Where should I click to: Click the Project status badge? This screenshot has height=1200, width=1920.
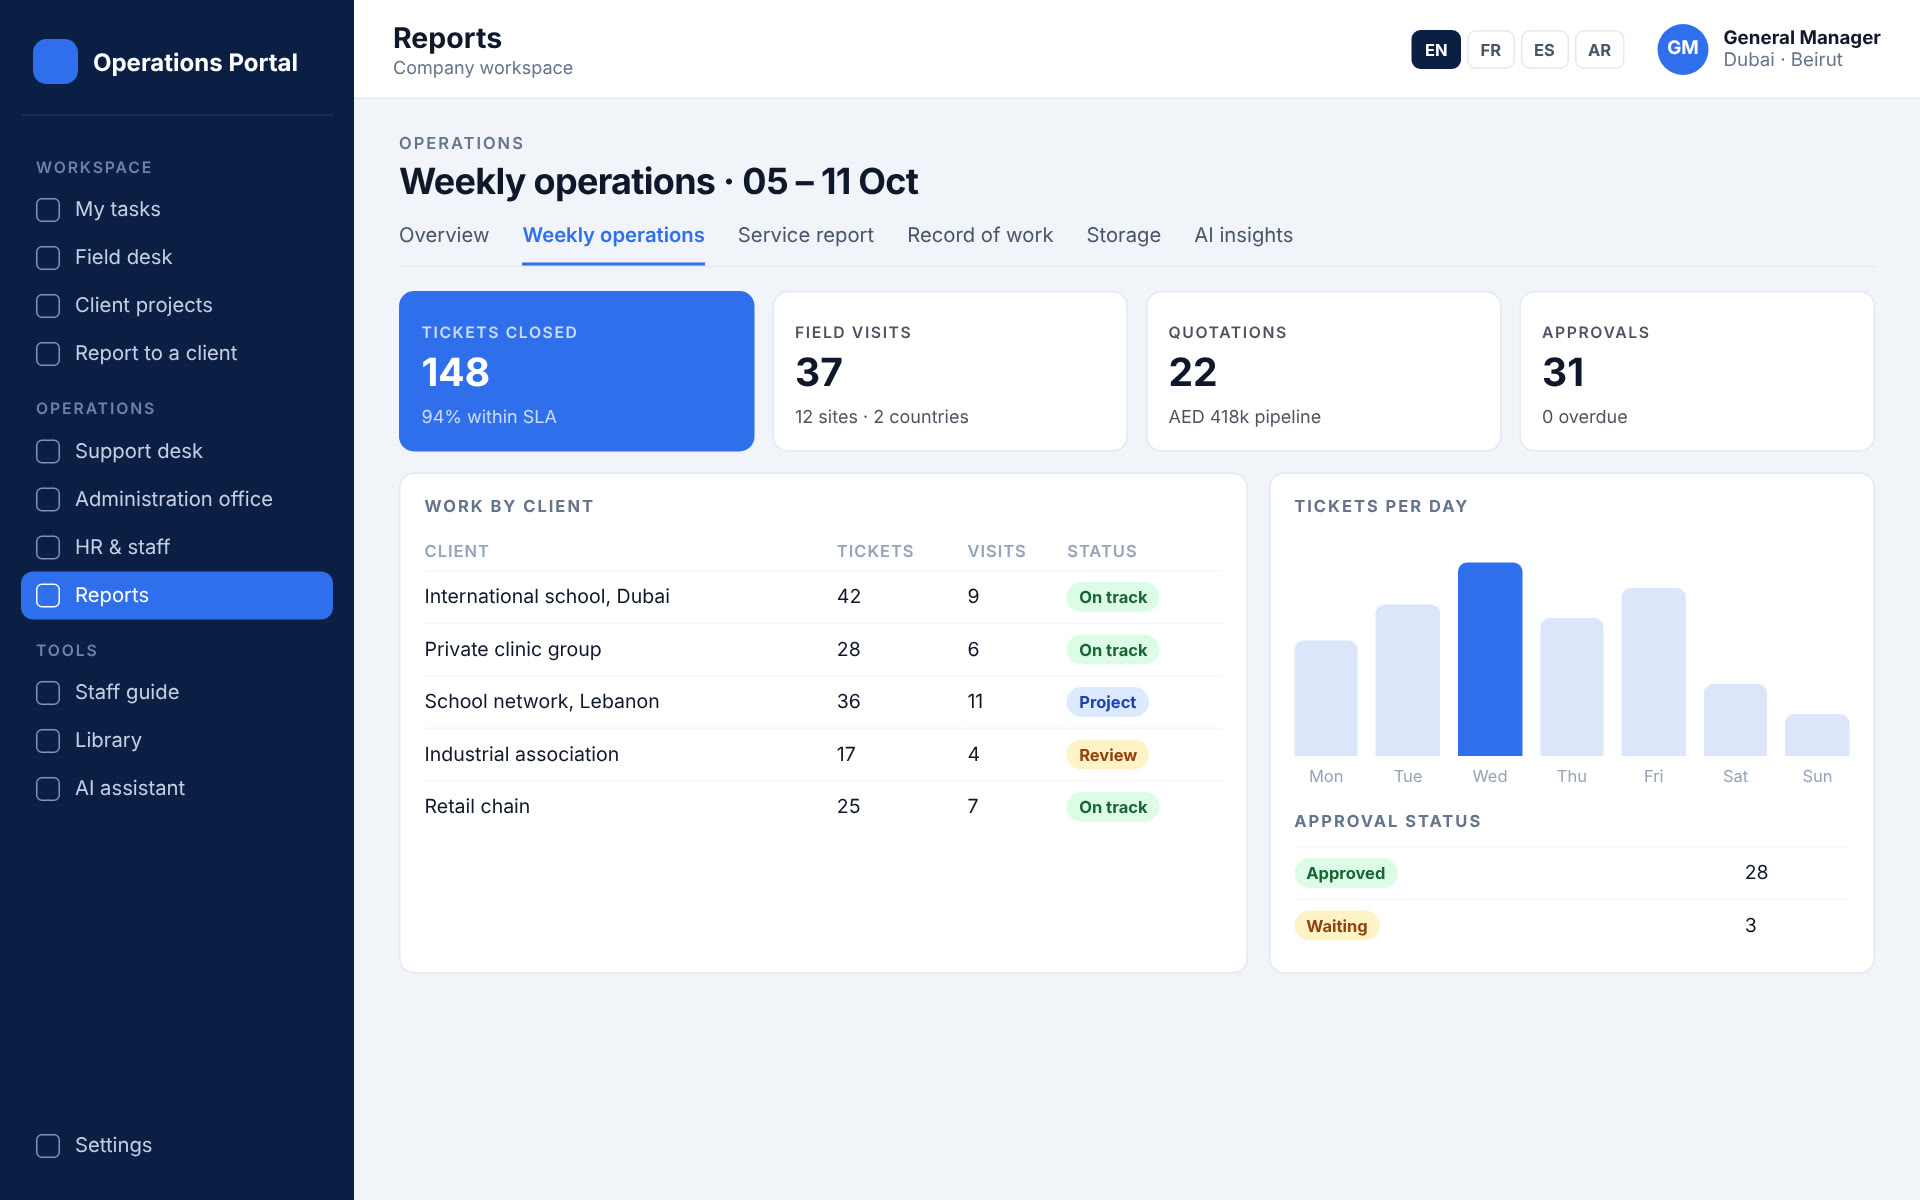tap(1107, 702)
